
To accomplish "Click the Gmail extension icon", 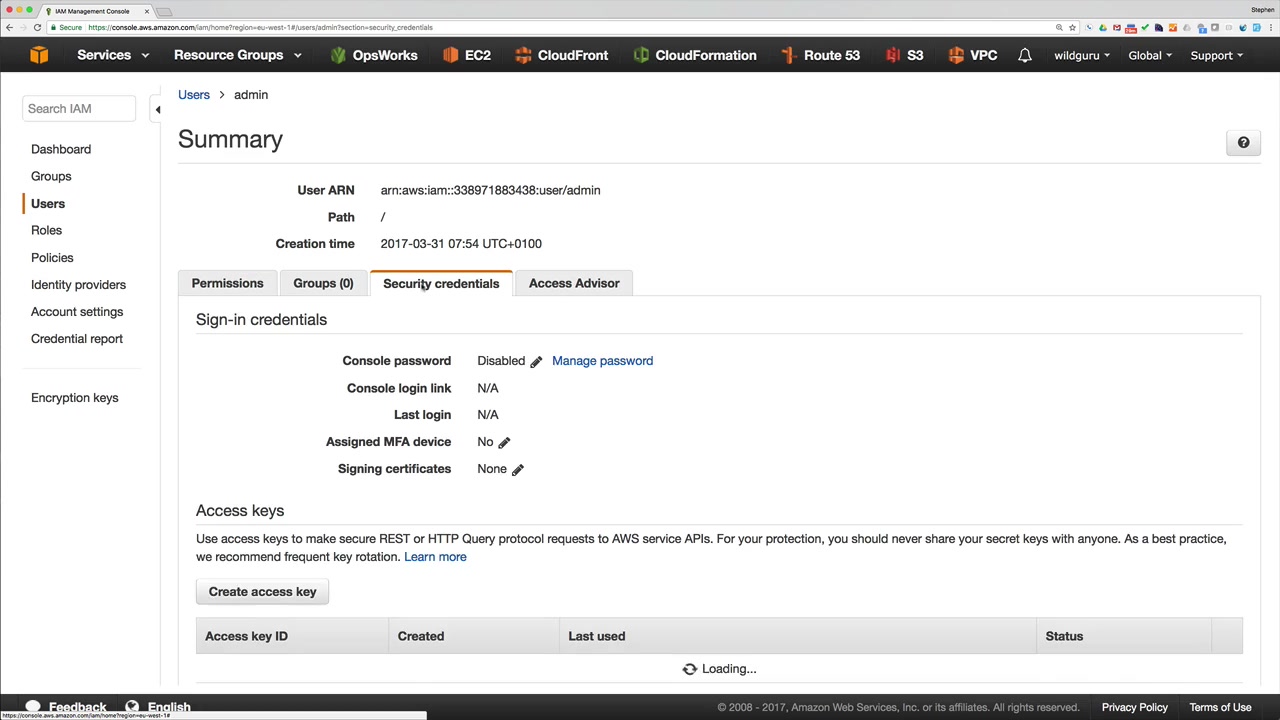I will coord(1117,27).
